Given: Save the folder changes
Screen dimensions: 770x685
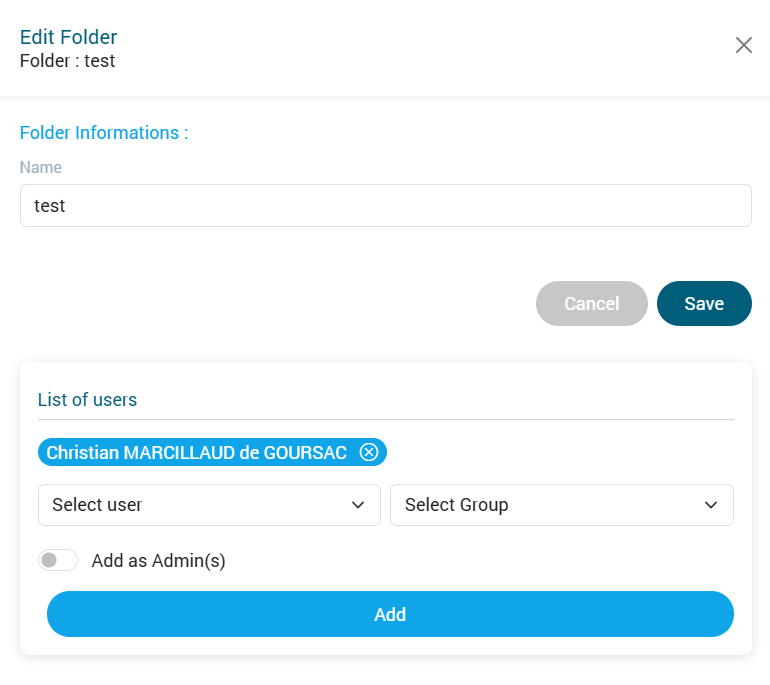Looking at the screenshot, I should click(x=704, y=304).
